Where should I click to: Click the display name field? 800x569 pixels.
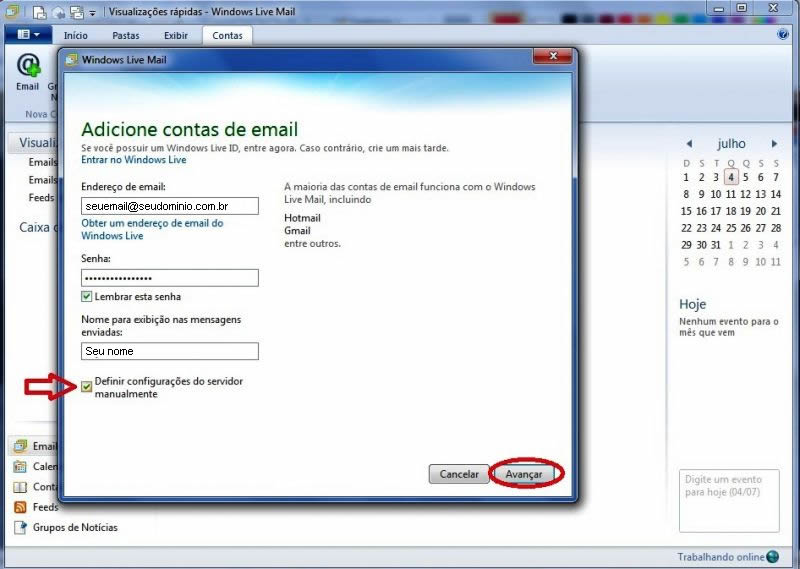point(170,351)
